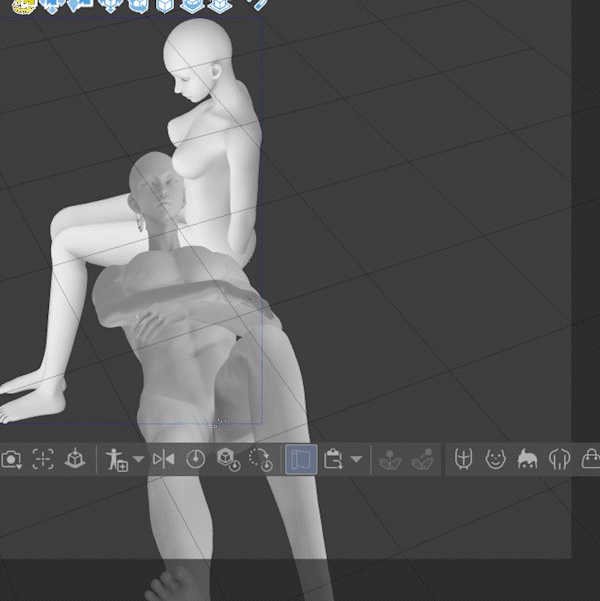Image resolution: width=600 pixels, height=601 pixels.
Task: Flip the pose horizontally with mirror icon
Action: coord(163,459)
